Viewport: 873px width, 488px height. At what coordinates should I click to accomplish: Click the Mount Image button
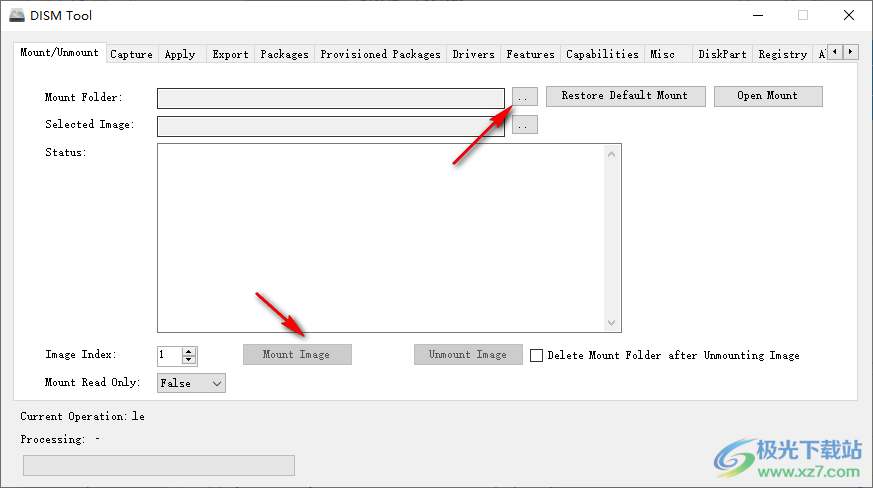click(297, 354)
